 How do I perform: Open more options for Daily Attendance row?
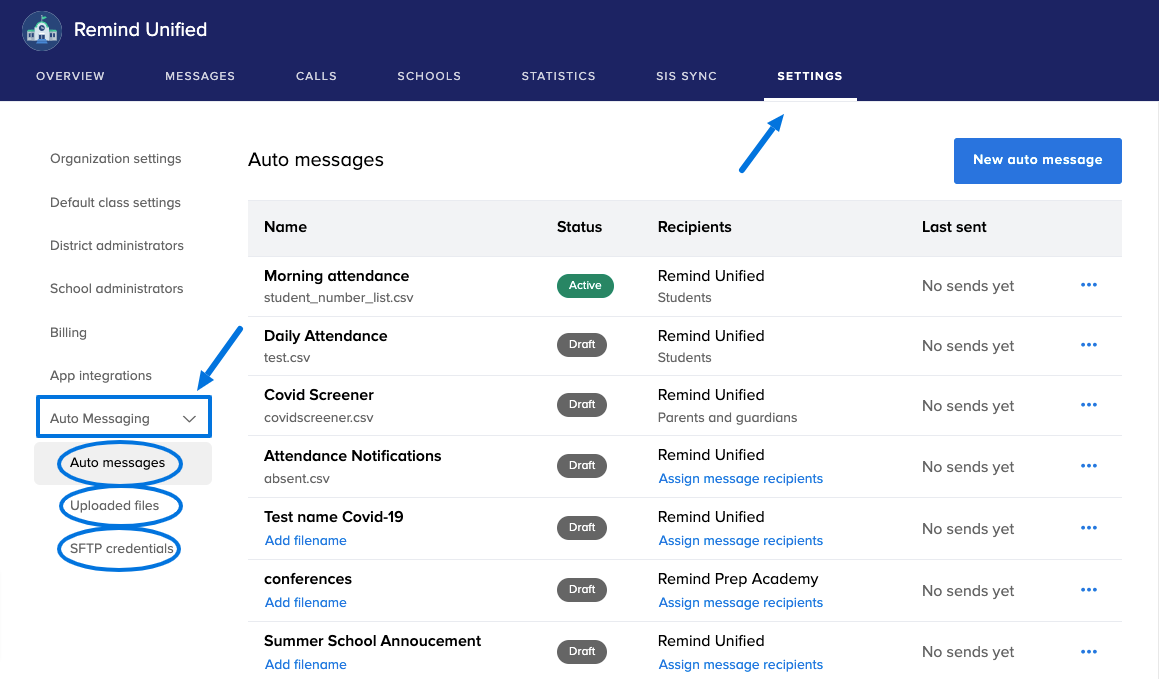point(1089,346)
